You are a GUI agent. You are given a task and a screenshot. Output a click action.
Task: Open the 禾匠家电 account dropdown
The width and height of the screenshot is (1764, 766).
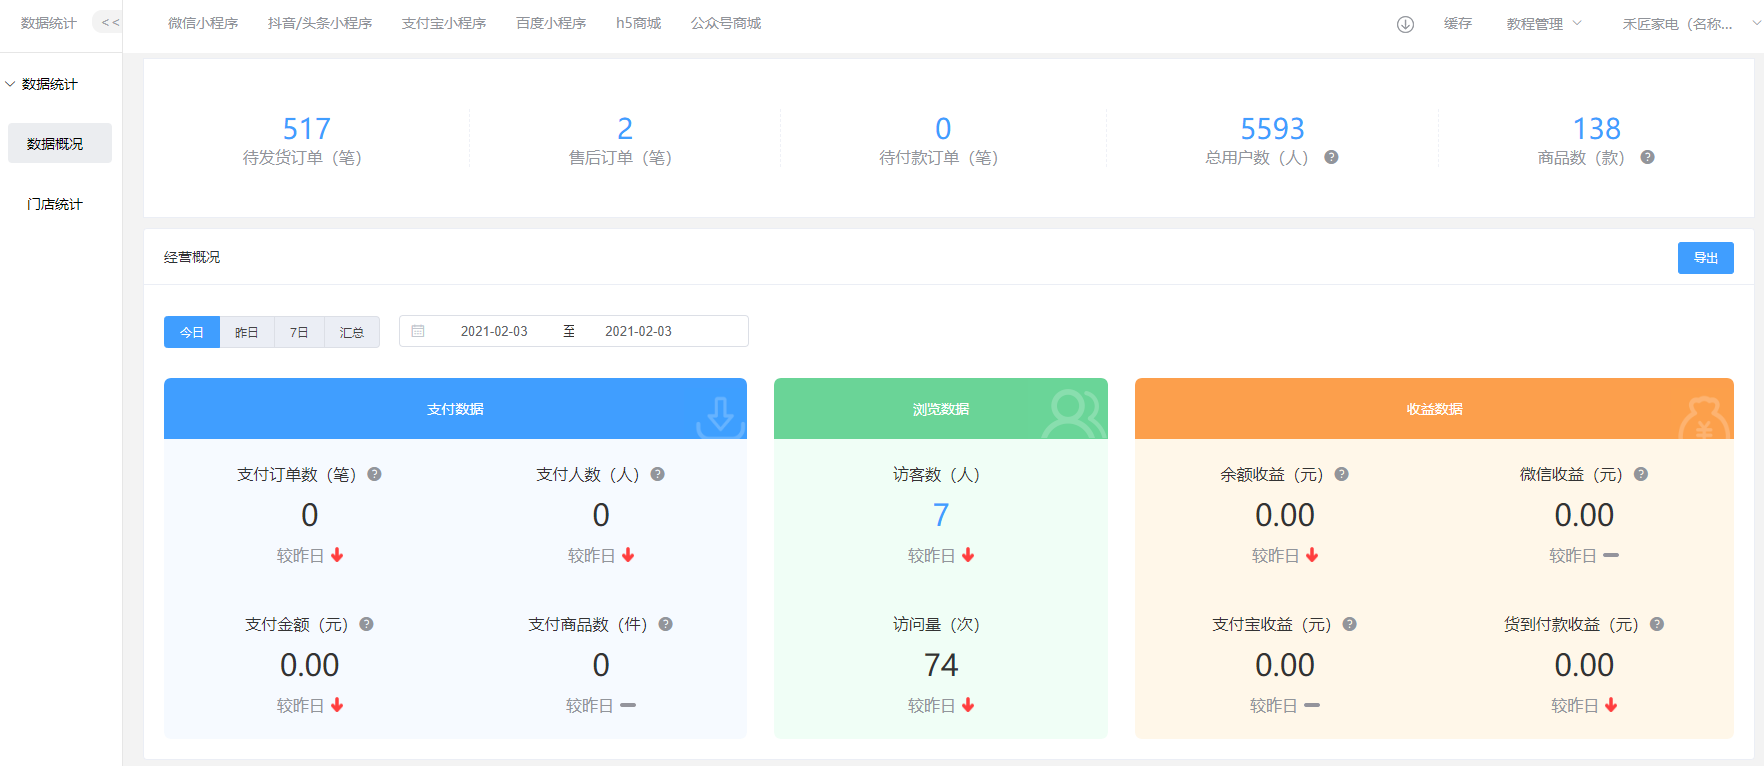(1691, 24)
